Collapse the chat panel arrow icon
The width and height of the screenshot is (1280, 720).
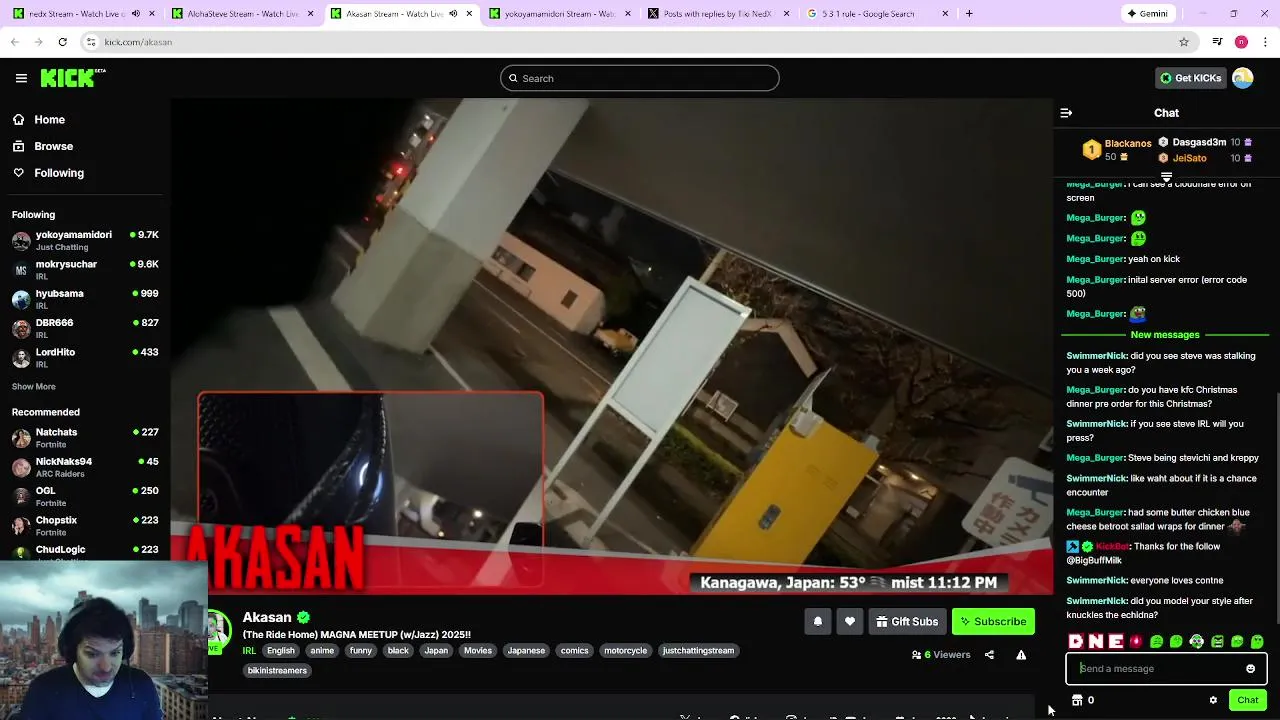[1066, 113]
